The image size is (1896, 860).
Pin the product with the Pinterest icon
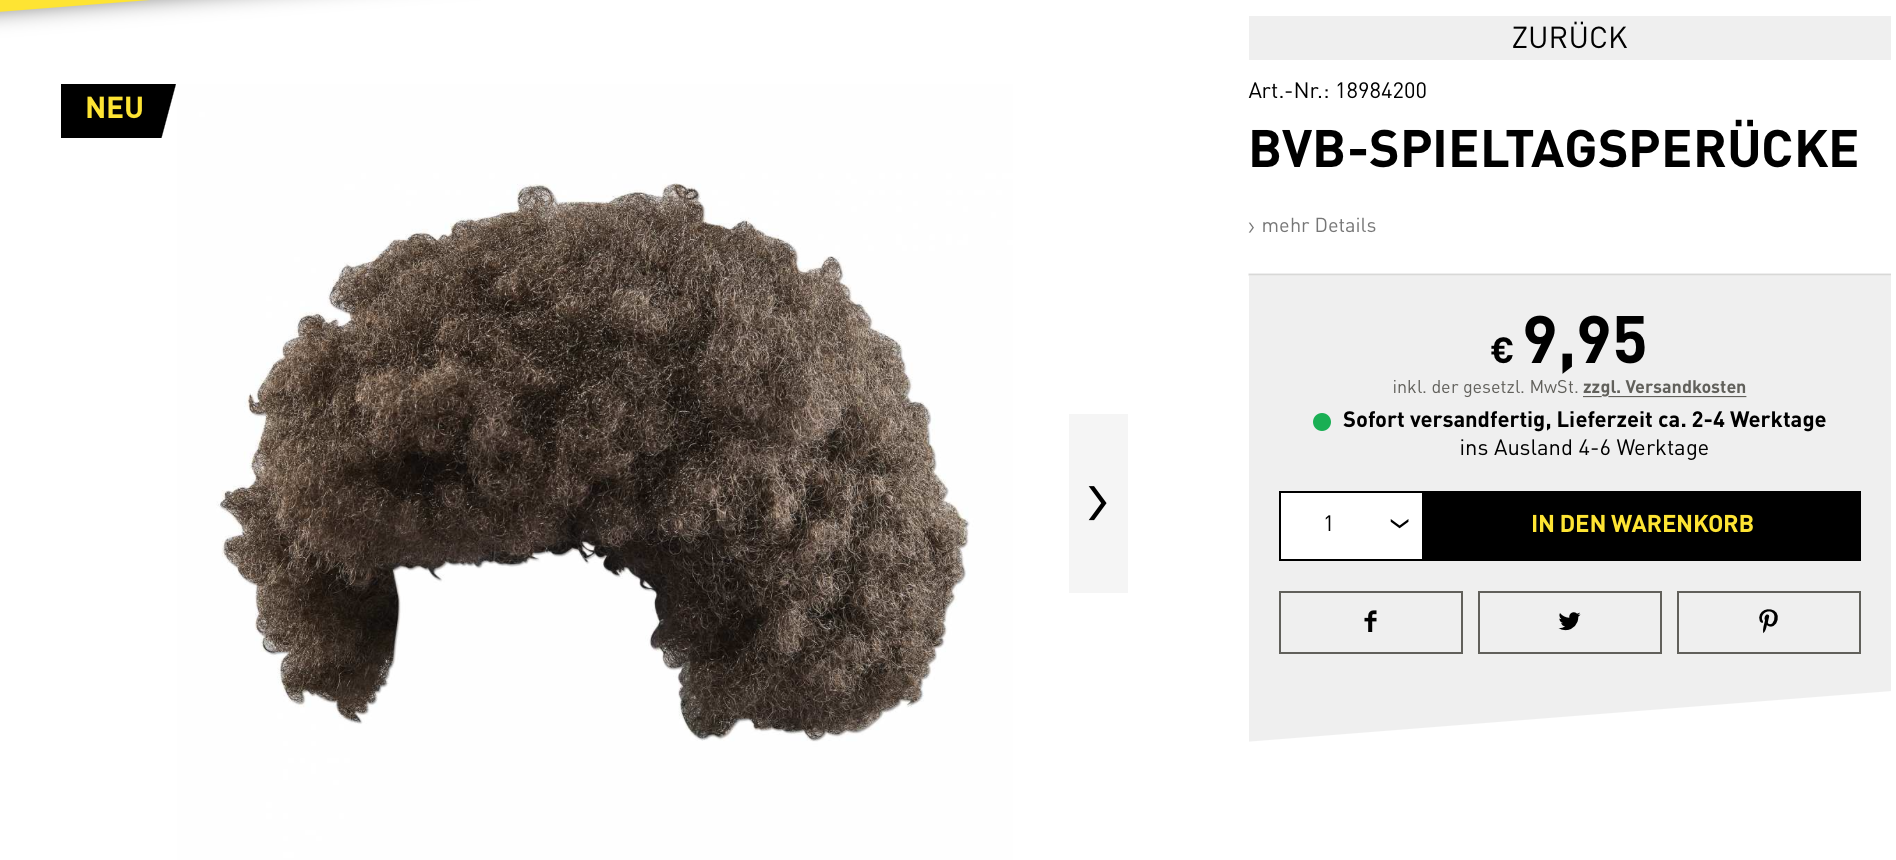coord(1768,622)
